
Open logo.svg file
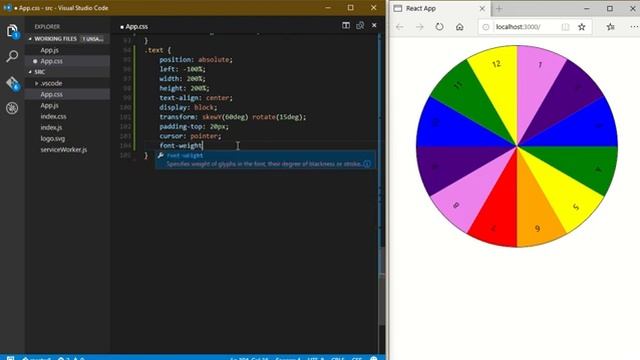pyautogui.click(x=53, y=138)
